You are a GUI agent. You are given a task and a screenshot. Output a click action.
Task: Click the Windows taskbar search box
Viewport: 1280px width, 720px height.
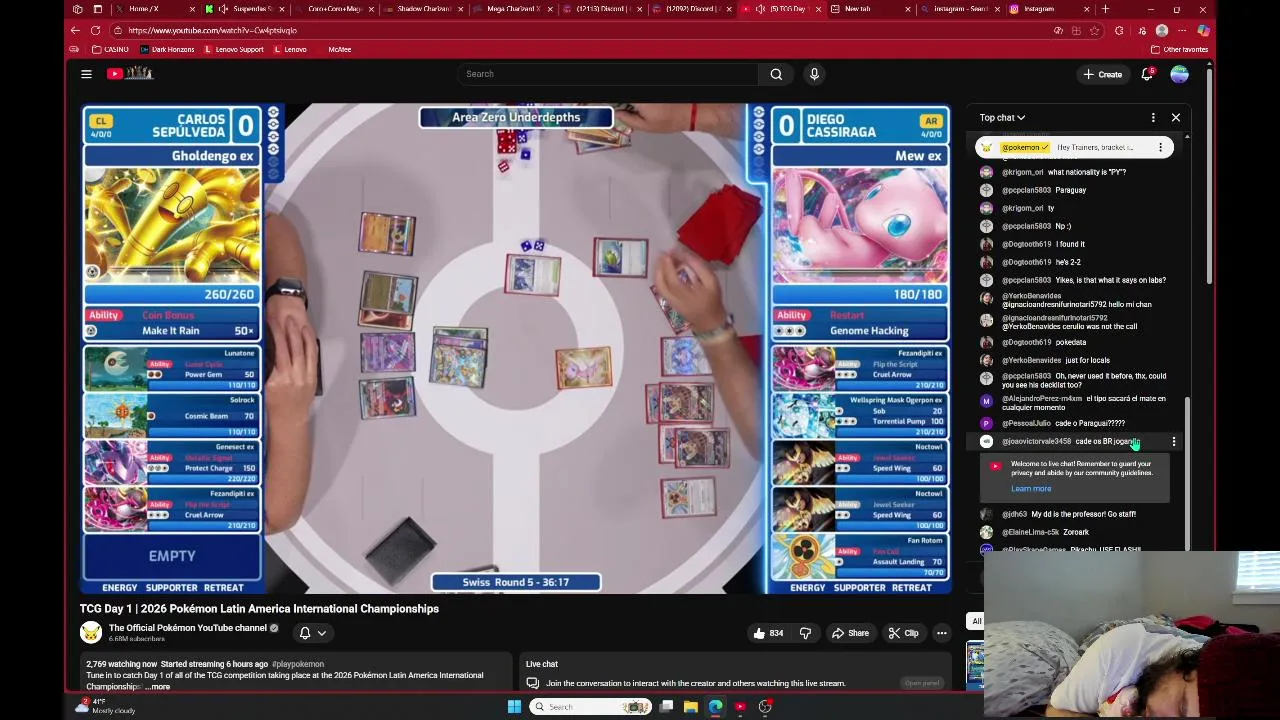coord(590,707)
